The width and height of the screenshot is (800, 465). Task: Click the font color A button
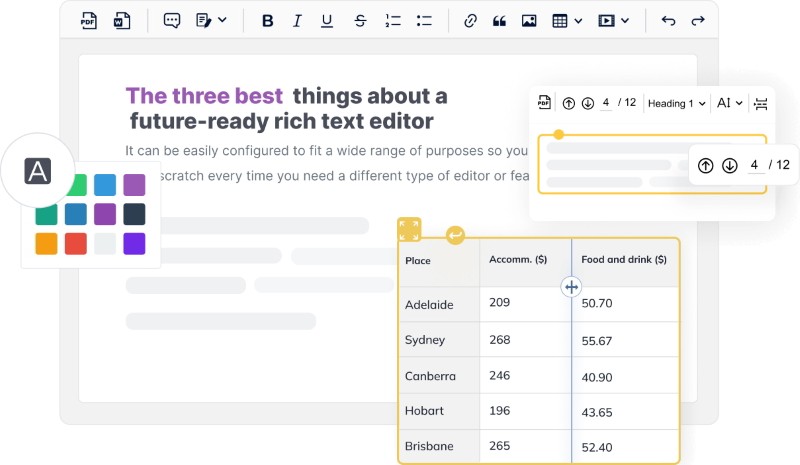[38, 171]
